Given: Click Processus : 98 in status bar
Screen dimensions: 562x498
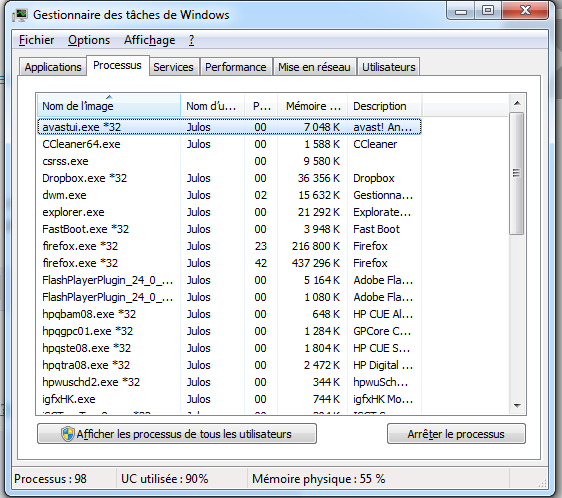Looking at the screenshot, I should point(50,479).
